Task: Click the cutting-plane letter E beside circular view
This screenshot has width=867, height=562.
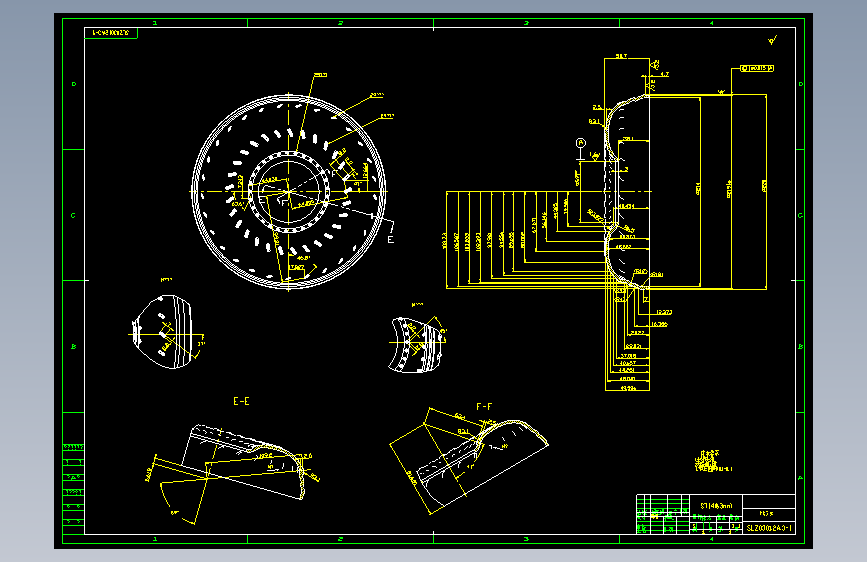Action: tap(390, 240)
